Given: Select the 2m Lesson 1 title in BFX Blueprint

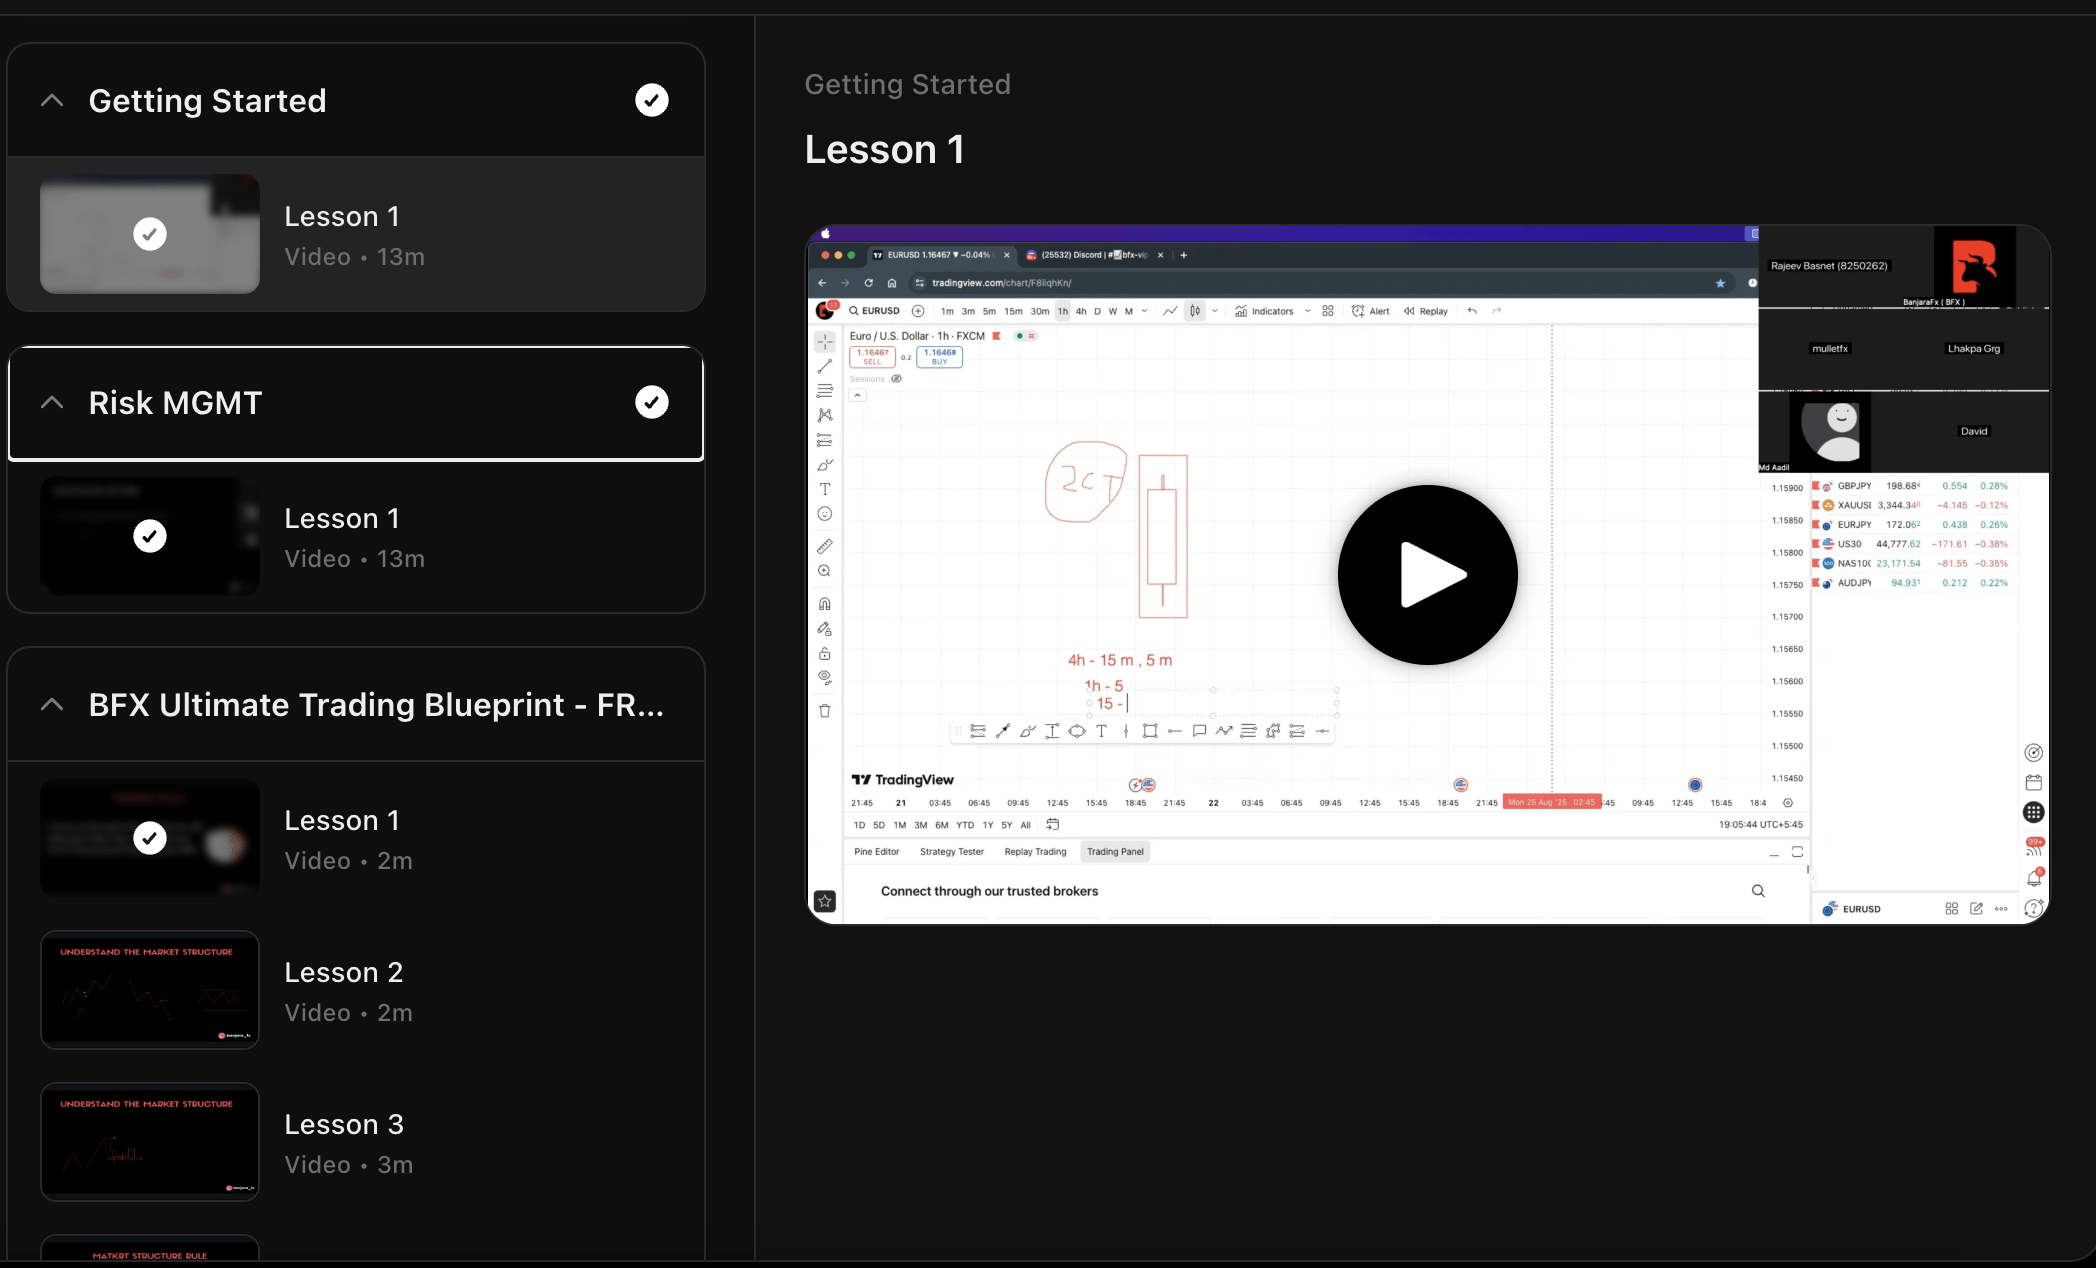Looking at the screenshot, I should (x=342, y=820).
